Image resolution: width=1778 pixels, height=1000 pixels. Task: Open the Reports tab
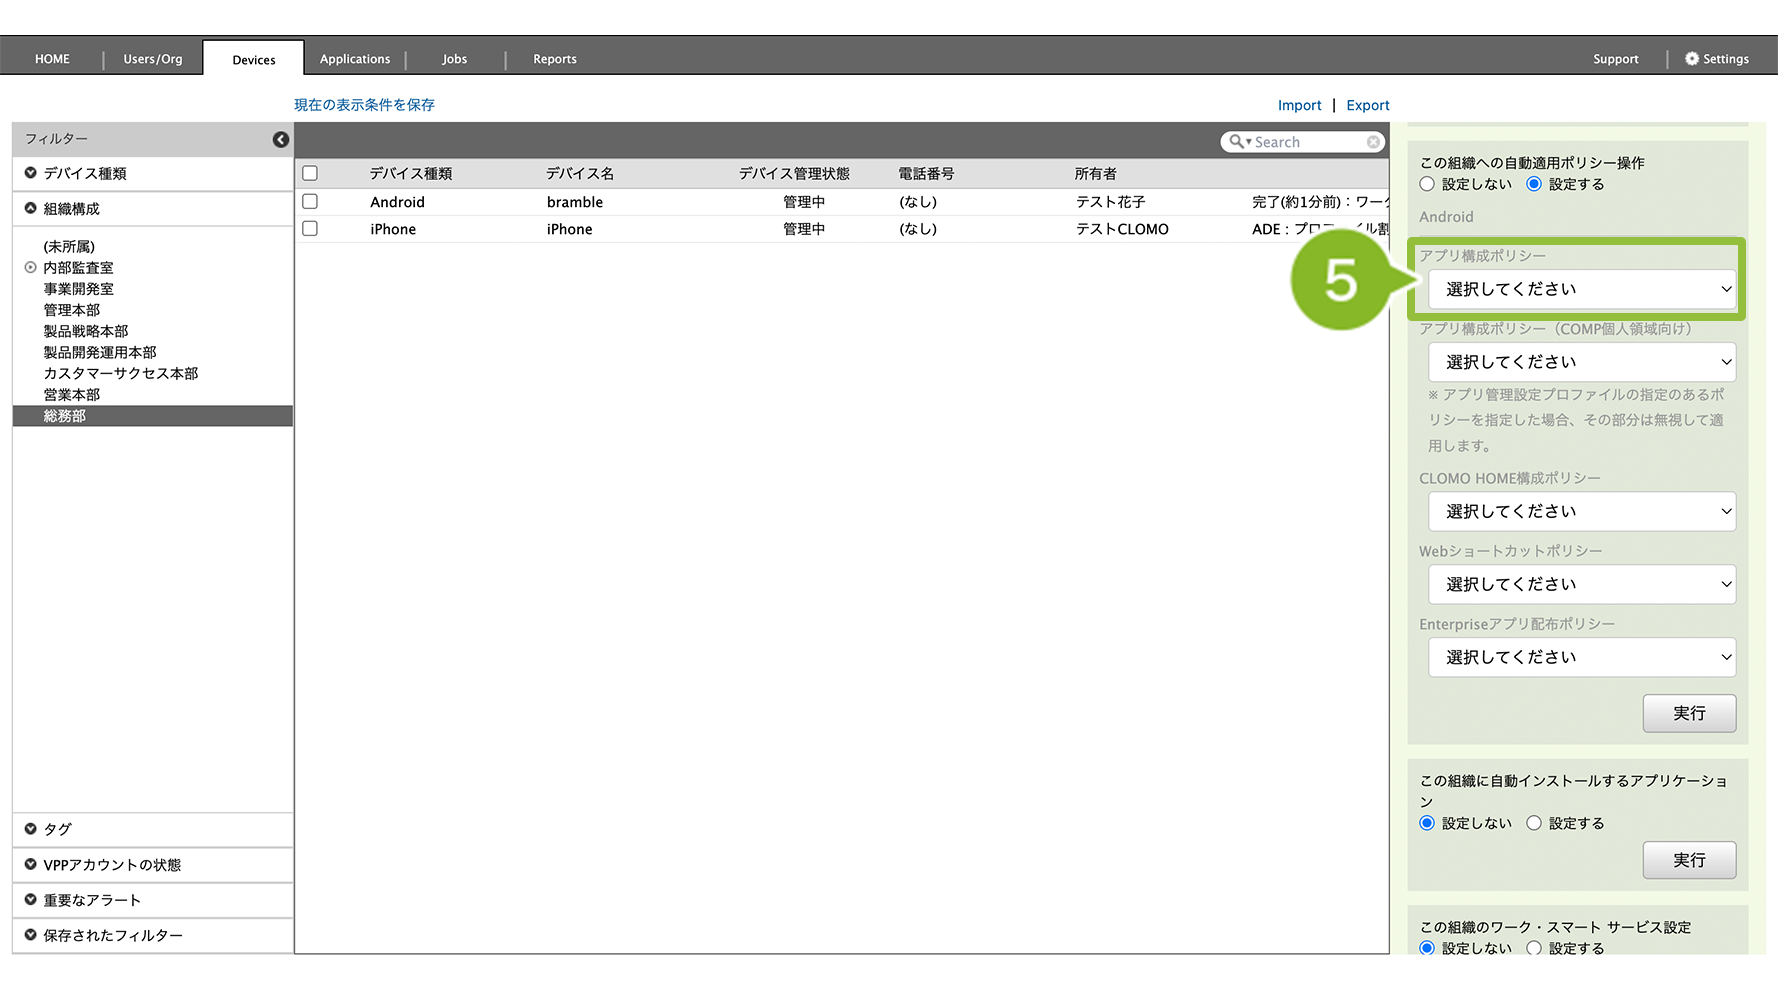(555, 59)
